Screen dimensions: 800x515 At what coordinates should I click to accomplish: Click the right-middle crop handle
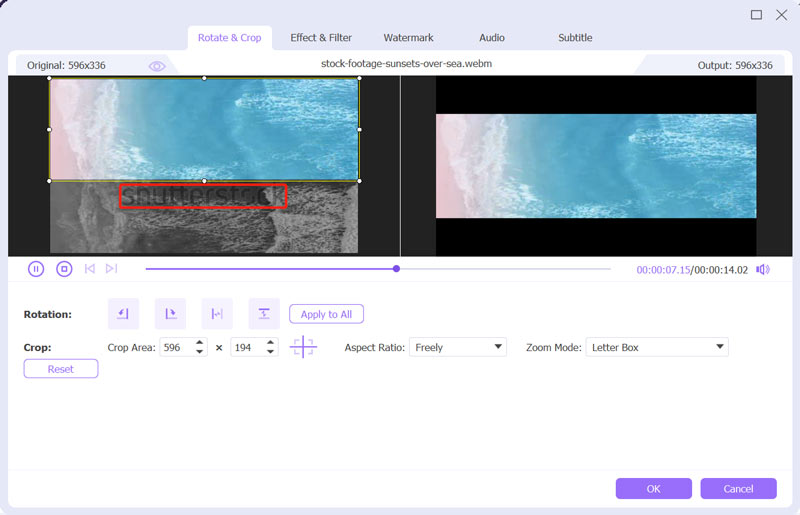[x=360, y=130]
